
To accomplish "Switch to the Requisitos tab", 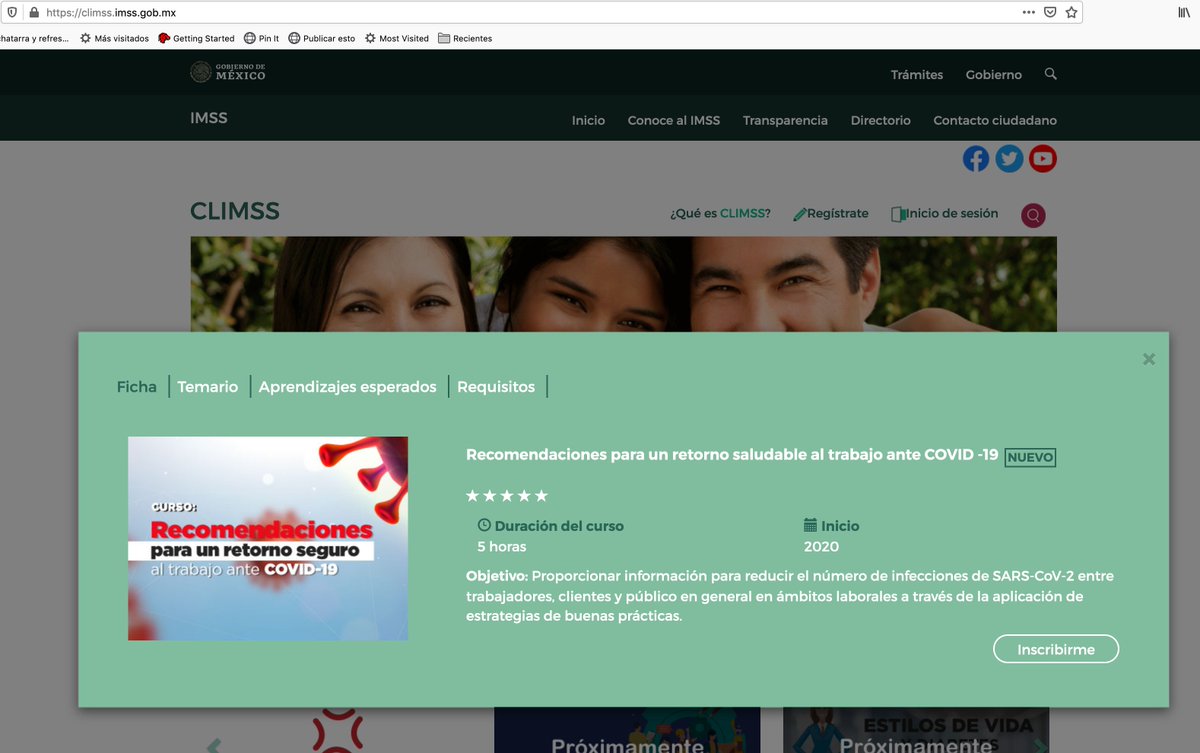I will 496,387.
